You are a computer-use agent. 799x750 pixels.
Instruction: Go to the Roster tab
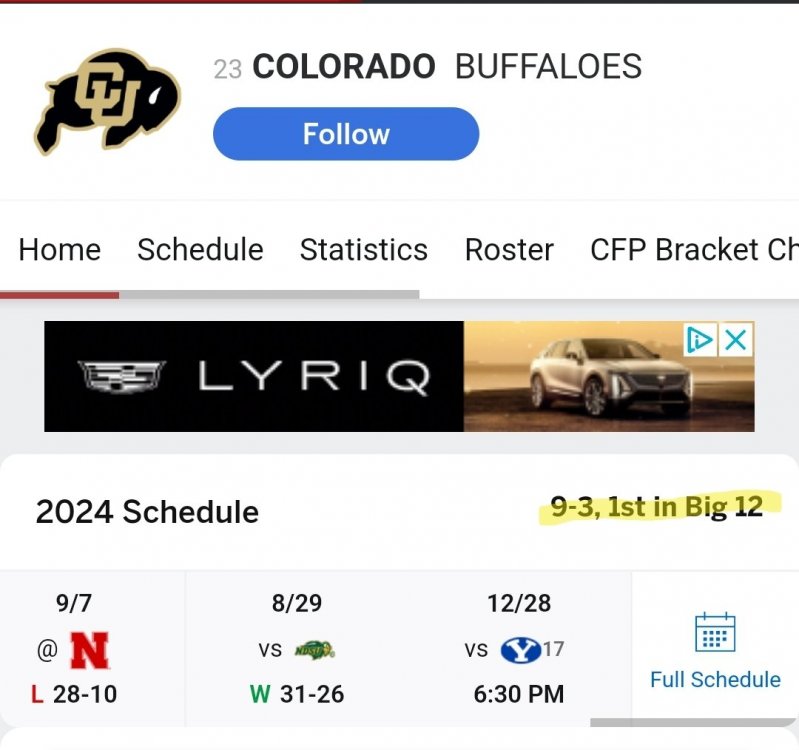coord(509,249)
